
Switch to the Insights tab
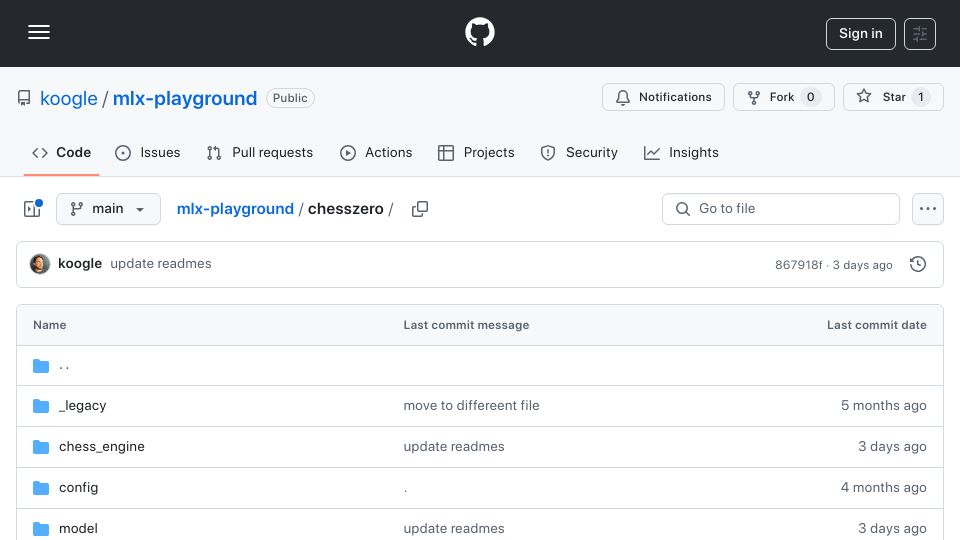[681, 152]
